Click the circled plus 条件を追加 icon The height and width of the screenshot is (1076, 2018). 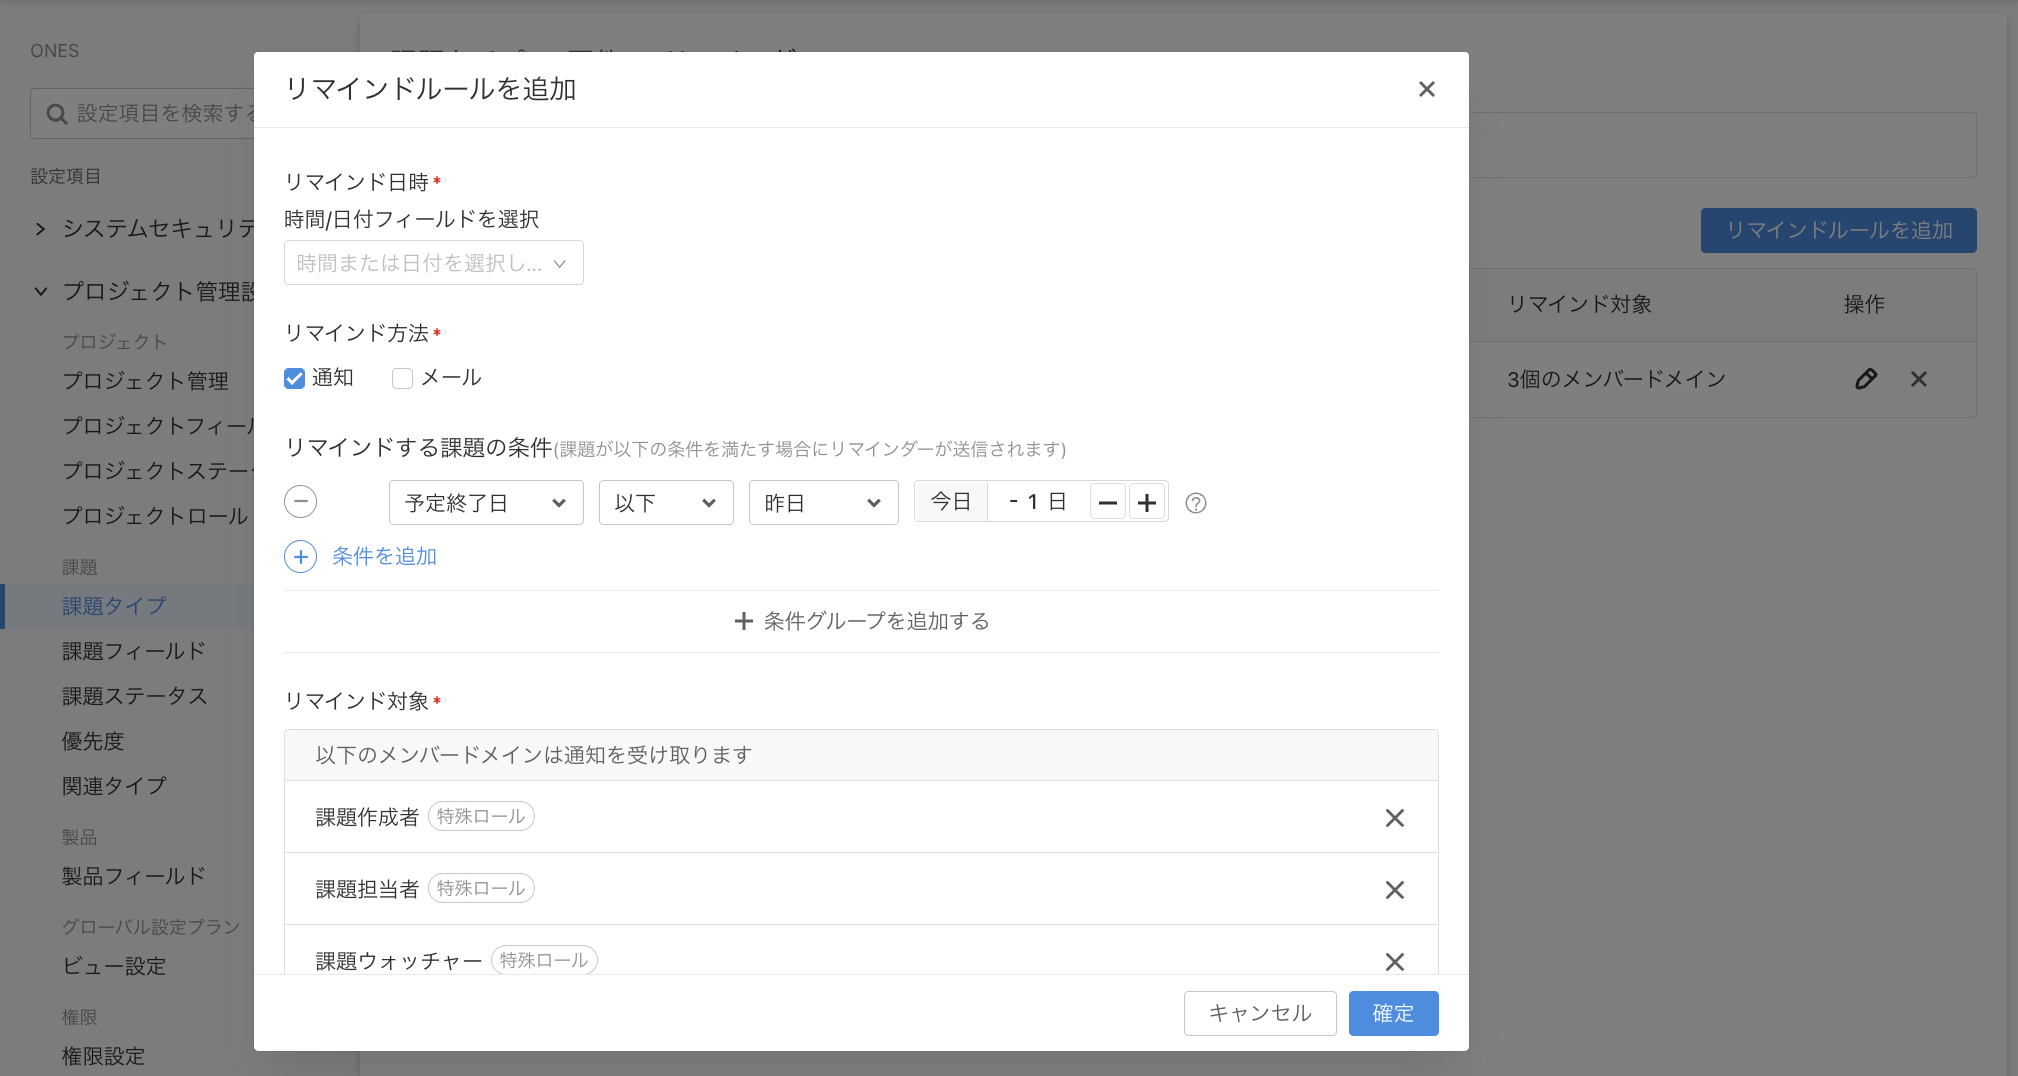[300, 557]
